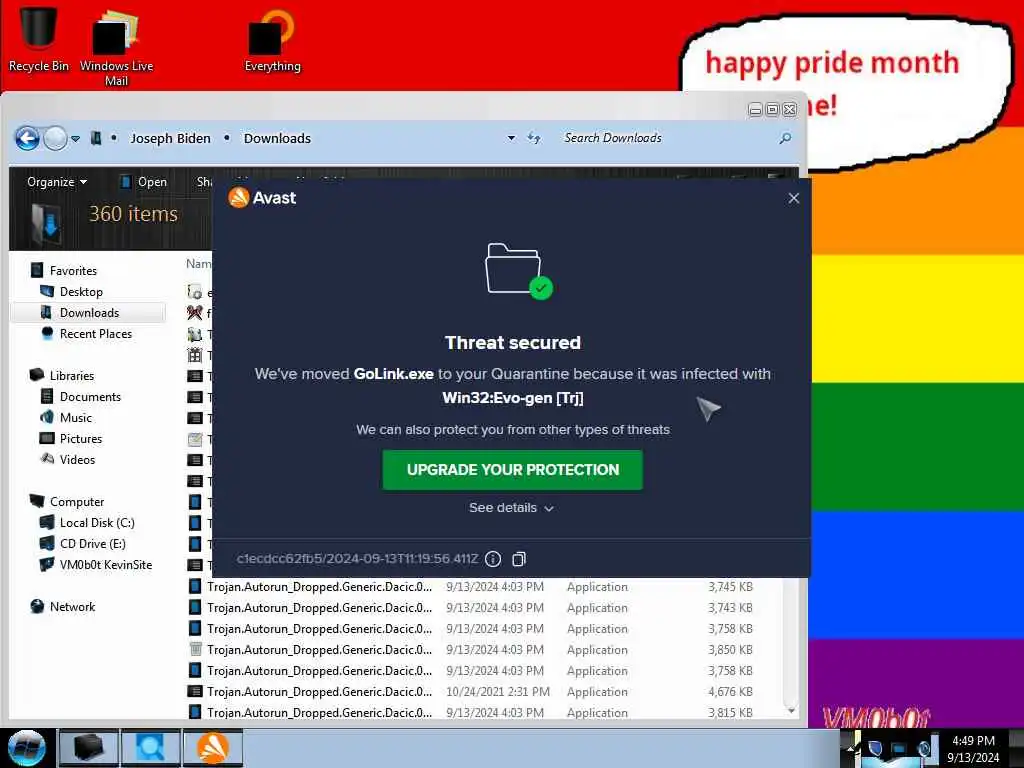Select the Trojan file dated 10/24/2021 2:31 PM
Viewport: 1024px width, 768px height.
470,692
